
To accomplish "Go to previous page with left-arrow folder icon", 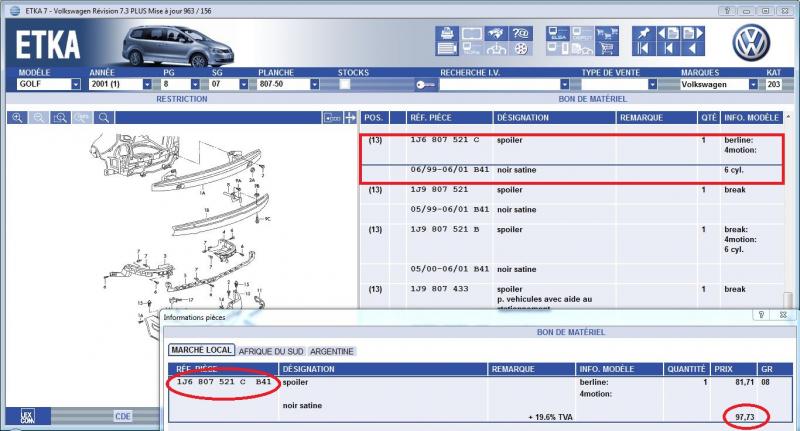I will tap(668, 33).
